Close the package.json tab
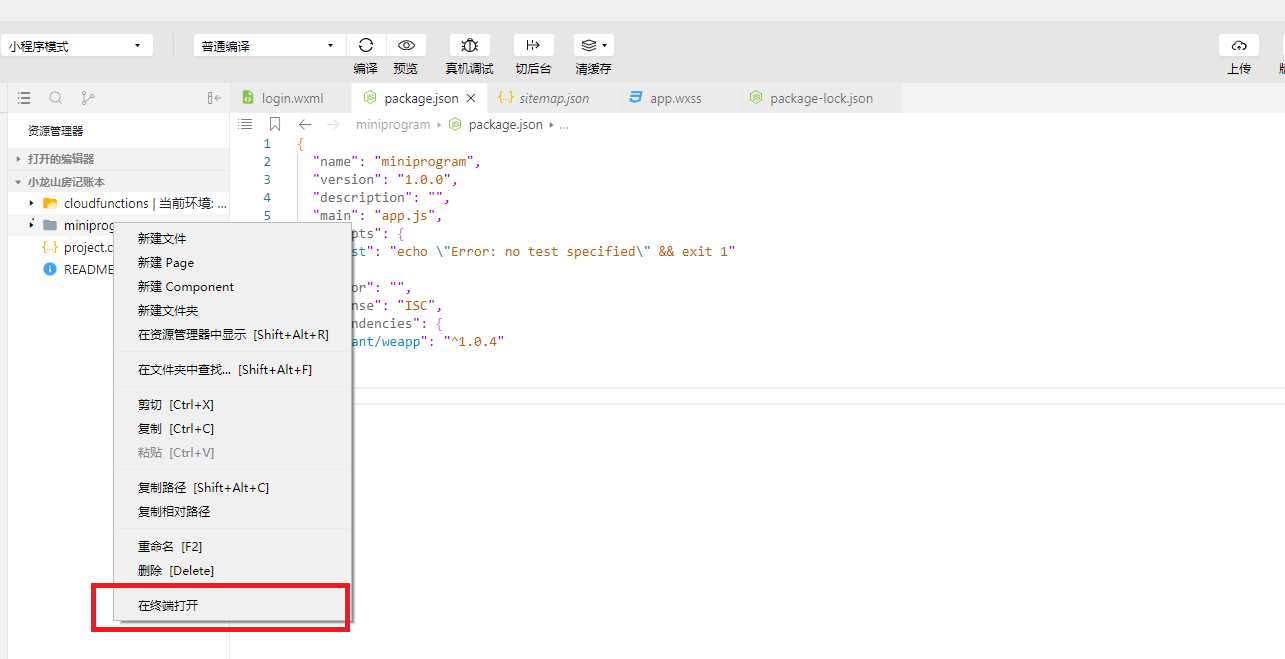 (471, 98)
